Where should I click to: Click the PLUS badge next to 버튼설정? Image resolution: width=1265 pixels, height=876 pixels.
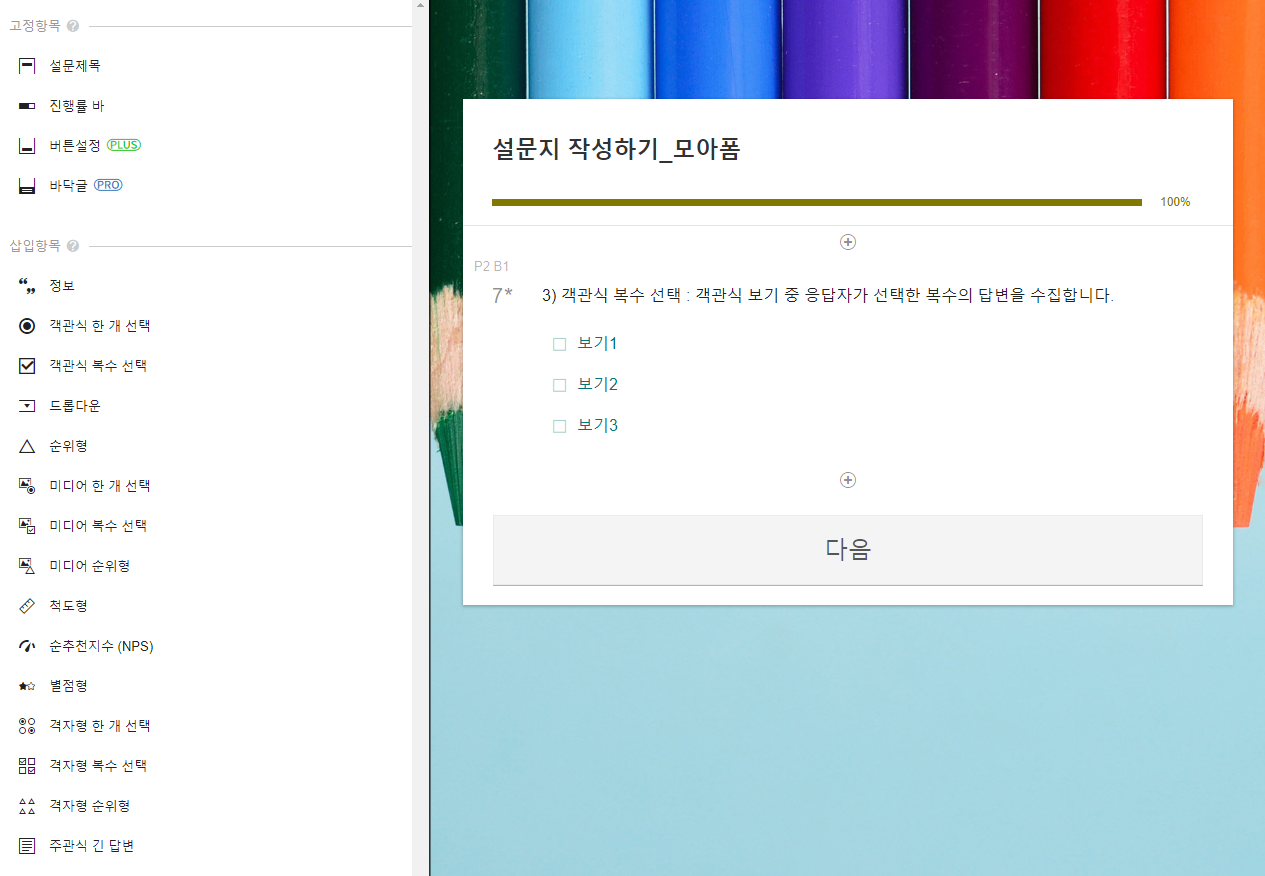(124, 145)
